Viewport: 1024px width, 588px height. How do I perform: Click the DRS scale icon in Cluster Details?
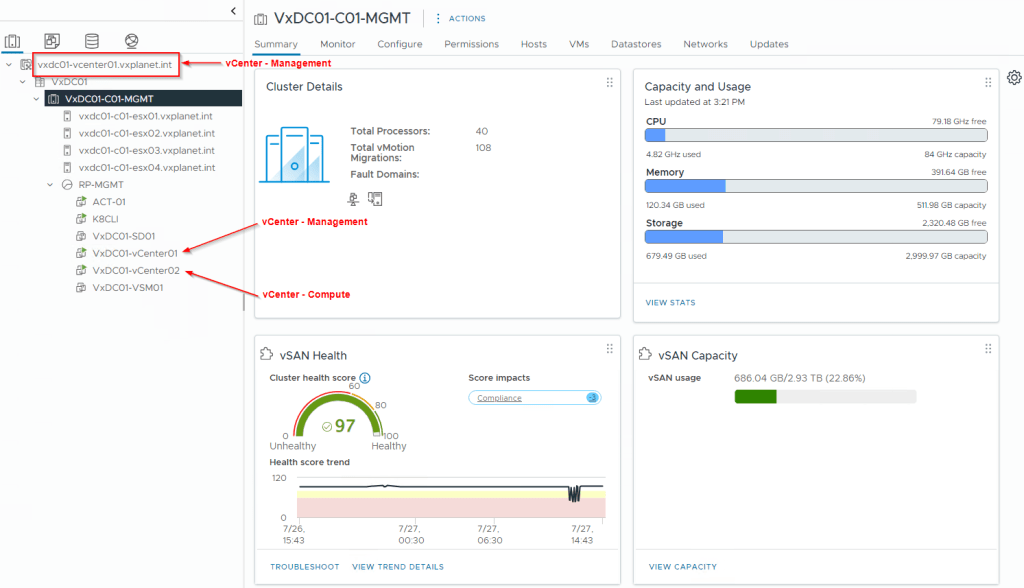coord(353,199)
